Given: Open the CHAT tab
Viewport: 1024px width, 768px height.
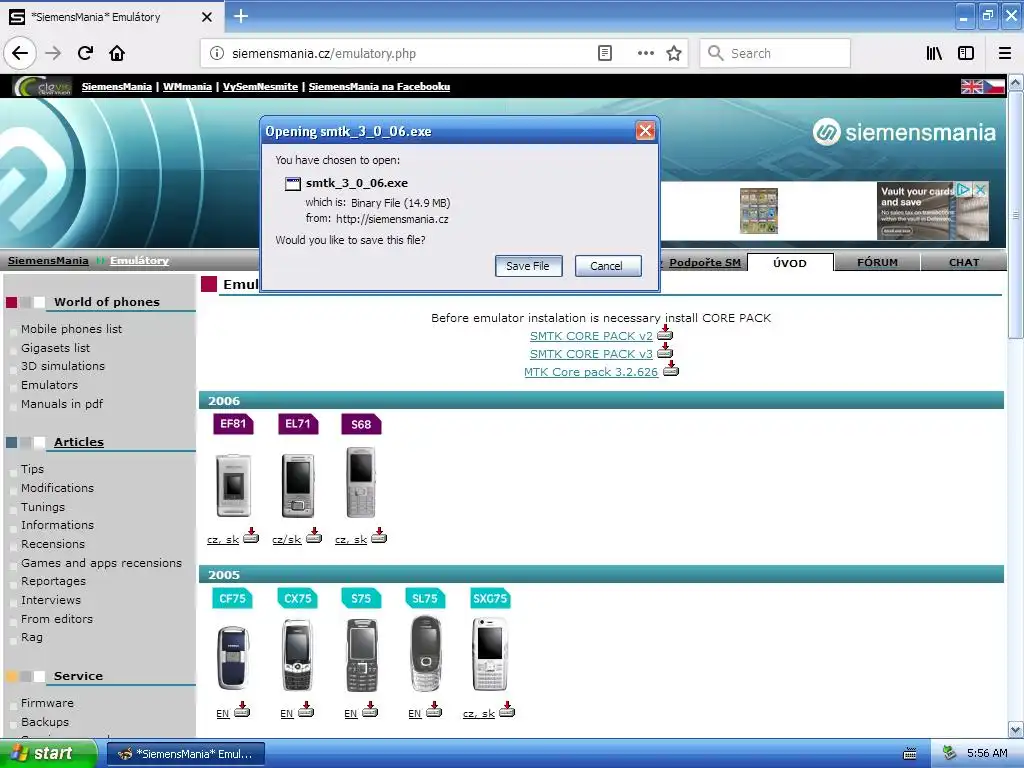Looking at the screenshot, I should pyautogui.click(x=963, y=263).
